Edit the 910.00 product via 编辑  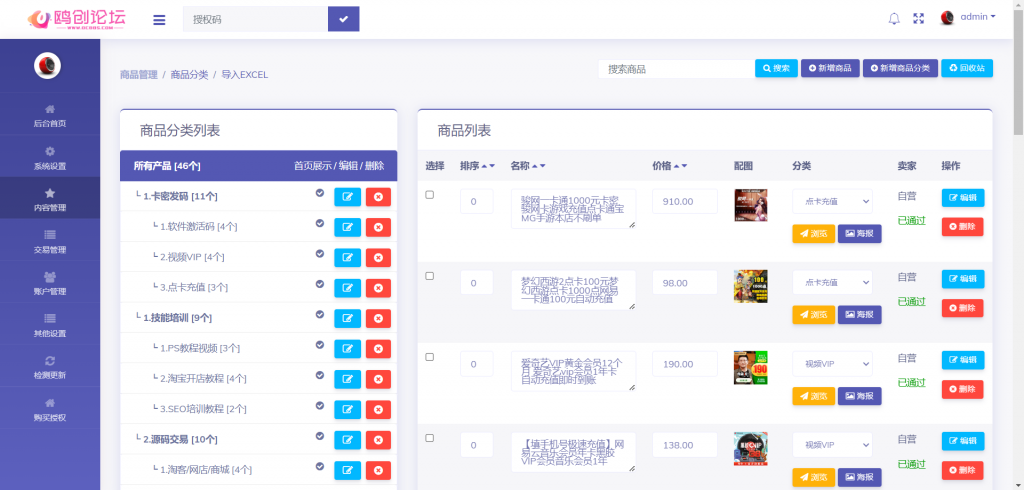(x=963, y=198)
